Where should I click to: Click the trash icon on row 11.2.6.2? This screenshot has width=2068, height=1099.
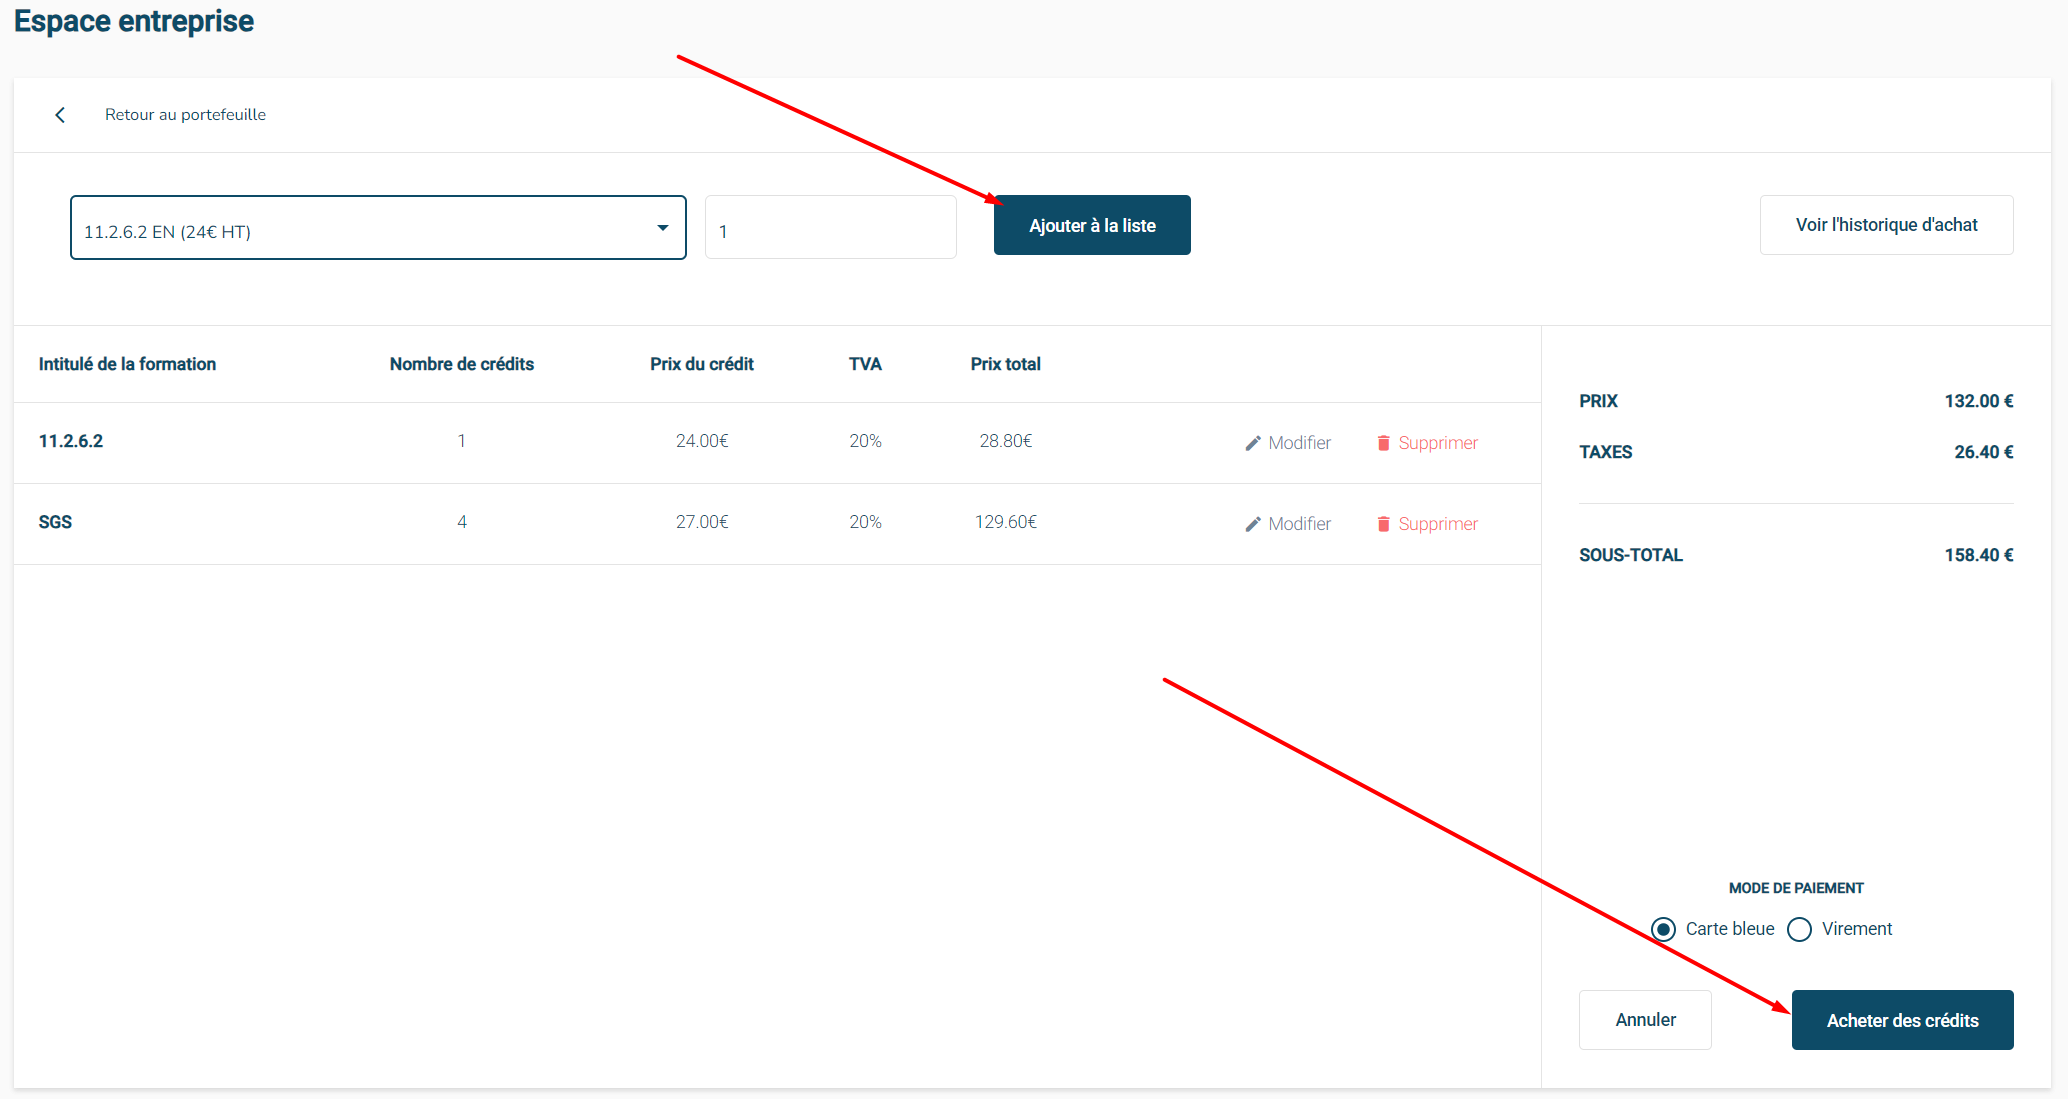(x=1383, y=443)
